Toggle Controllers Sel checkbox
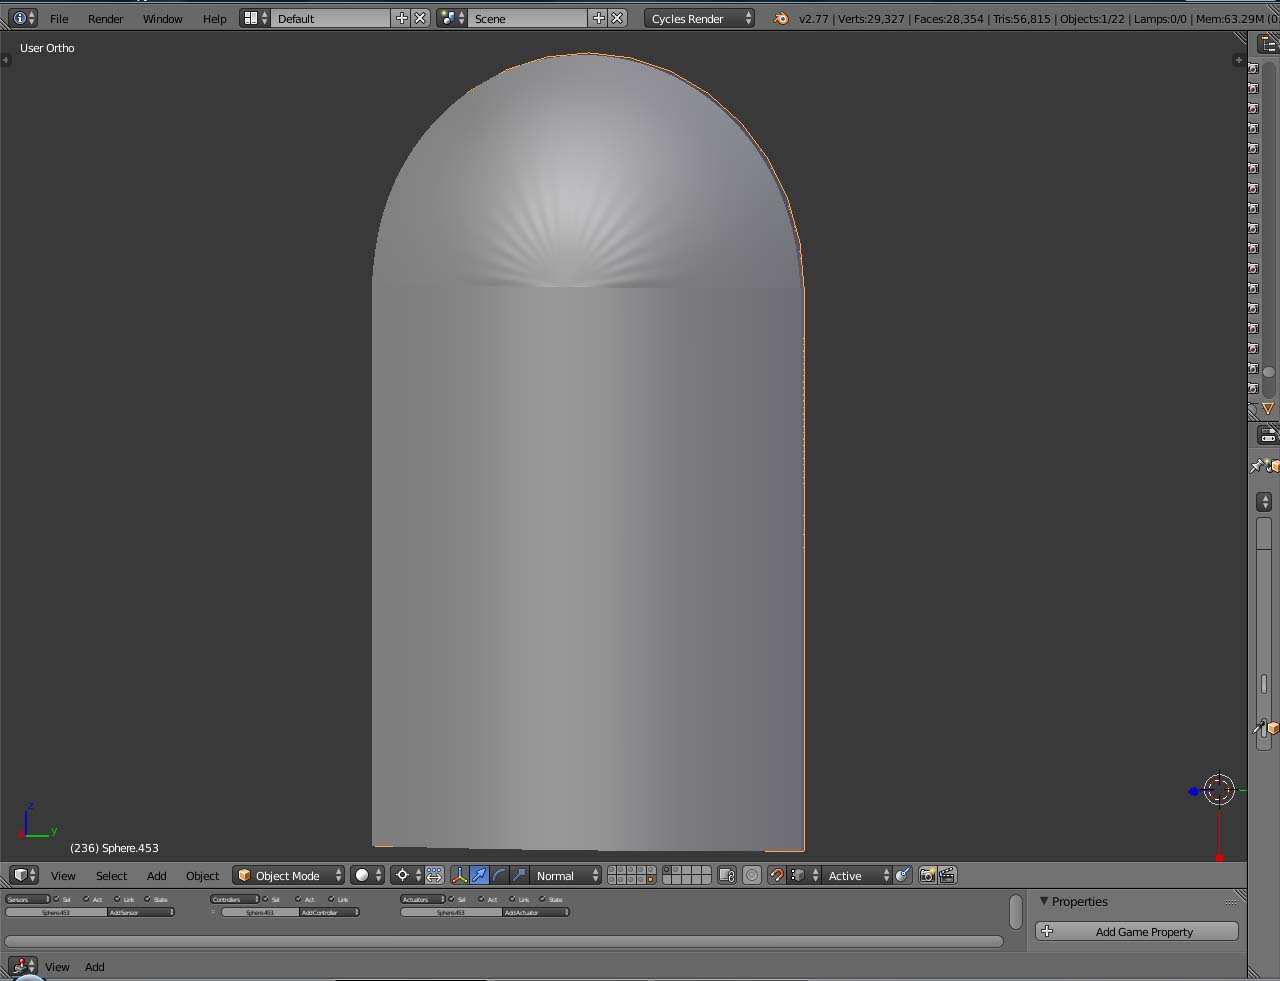Screen dimensions: 1280x981 pyautogui.click(x=266, y=899)
